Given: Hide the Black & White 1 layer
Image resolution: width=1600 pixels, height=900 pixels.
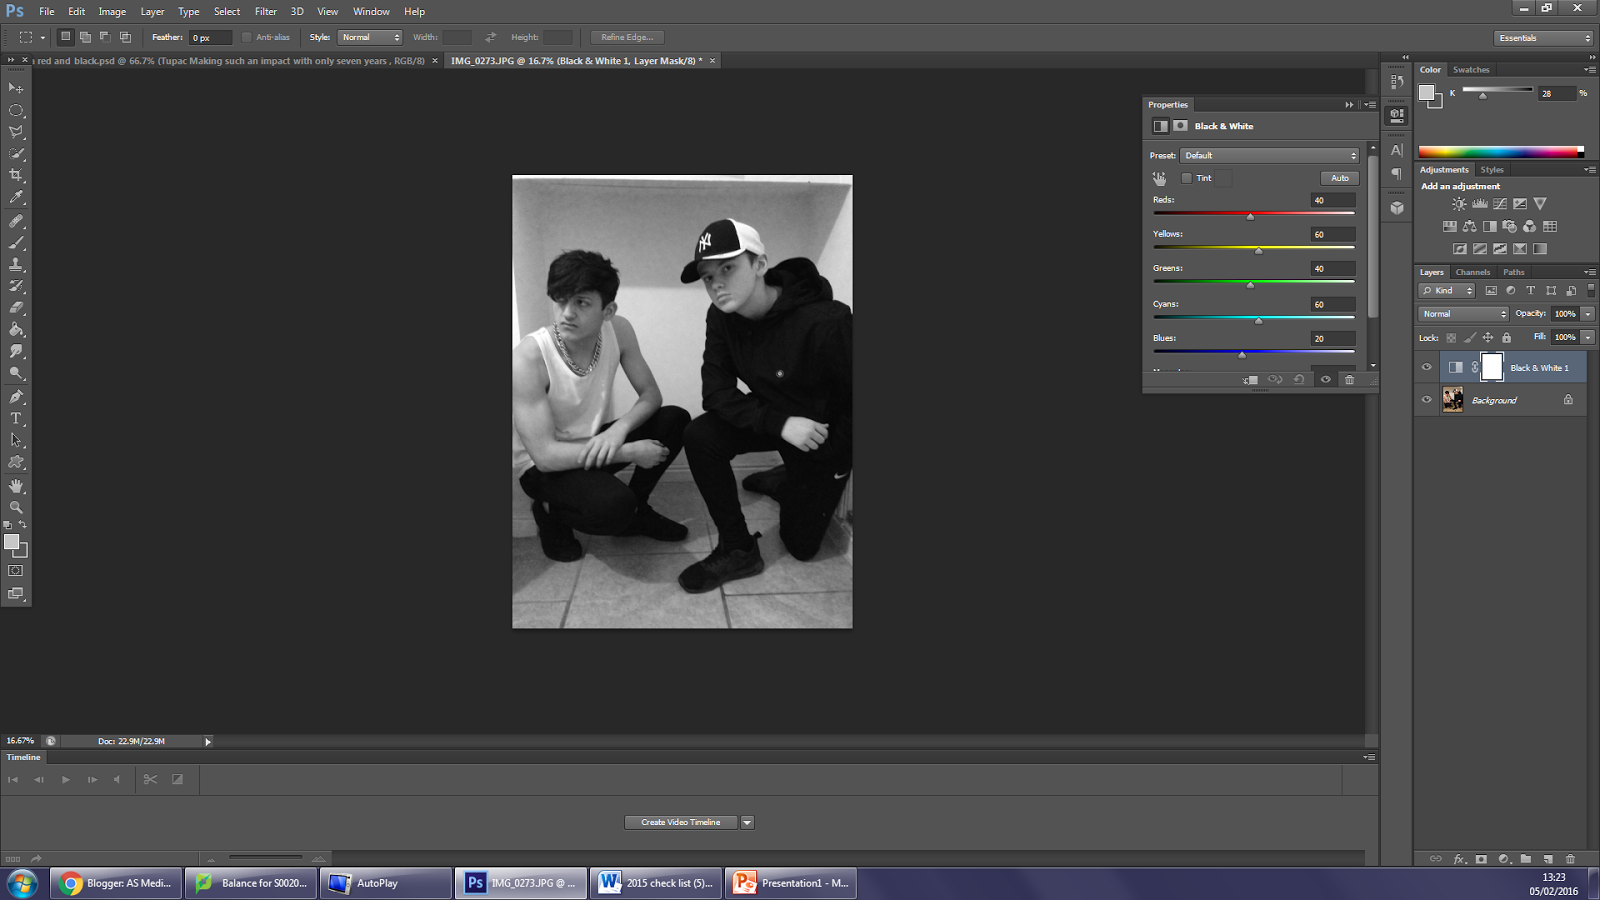Looking at the screenshot, I should pos(1427,367).
